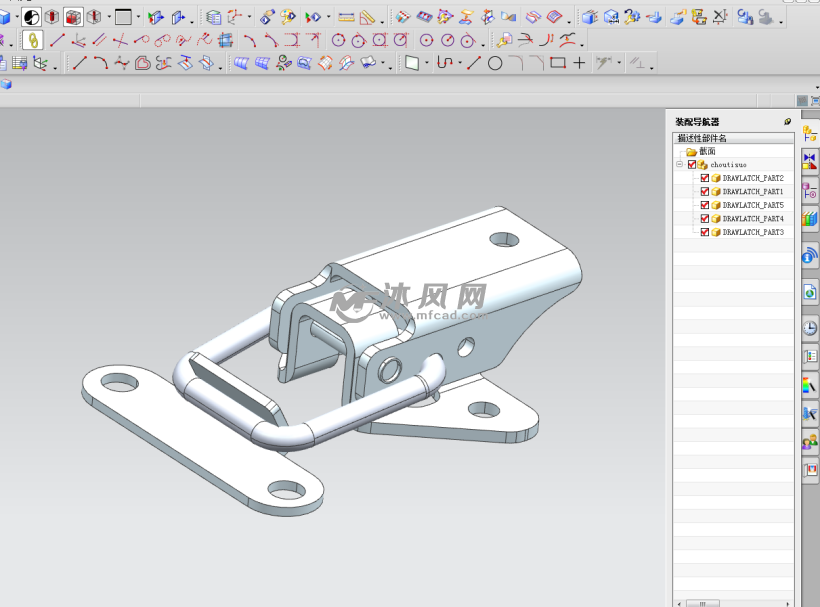Uncheck the choutisuo assembly checkbox
The image size is (820, 607).
click(692, 165)
